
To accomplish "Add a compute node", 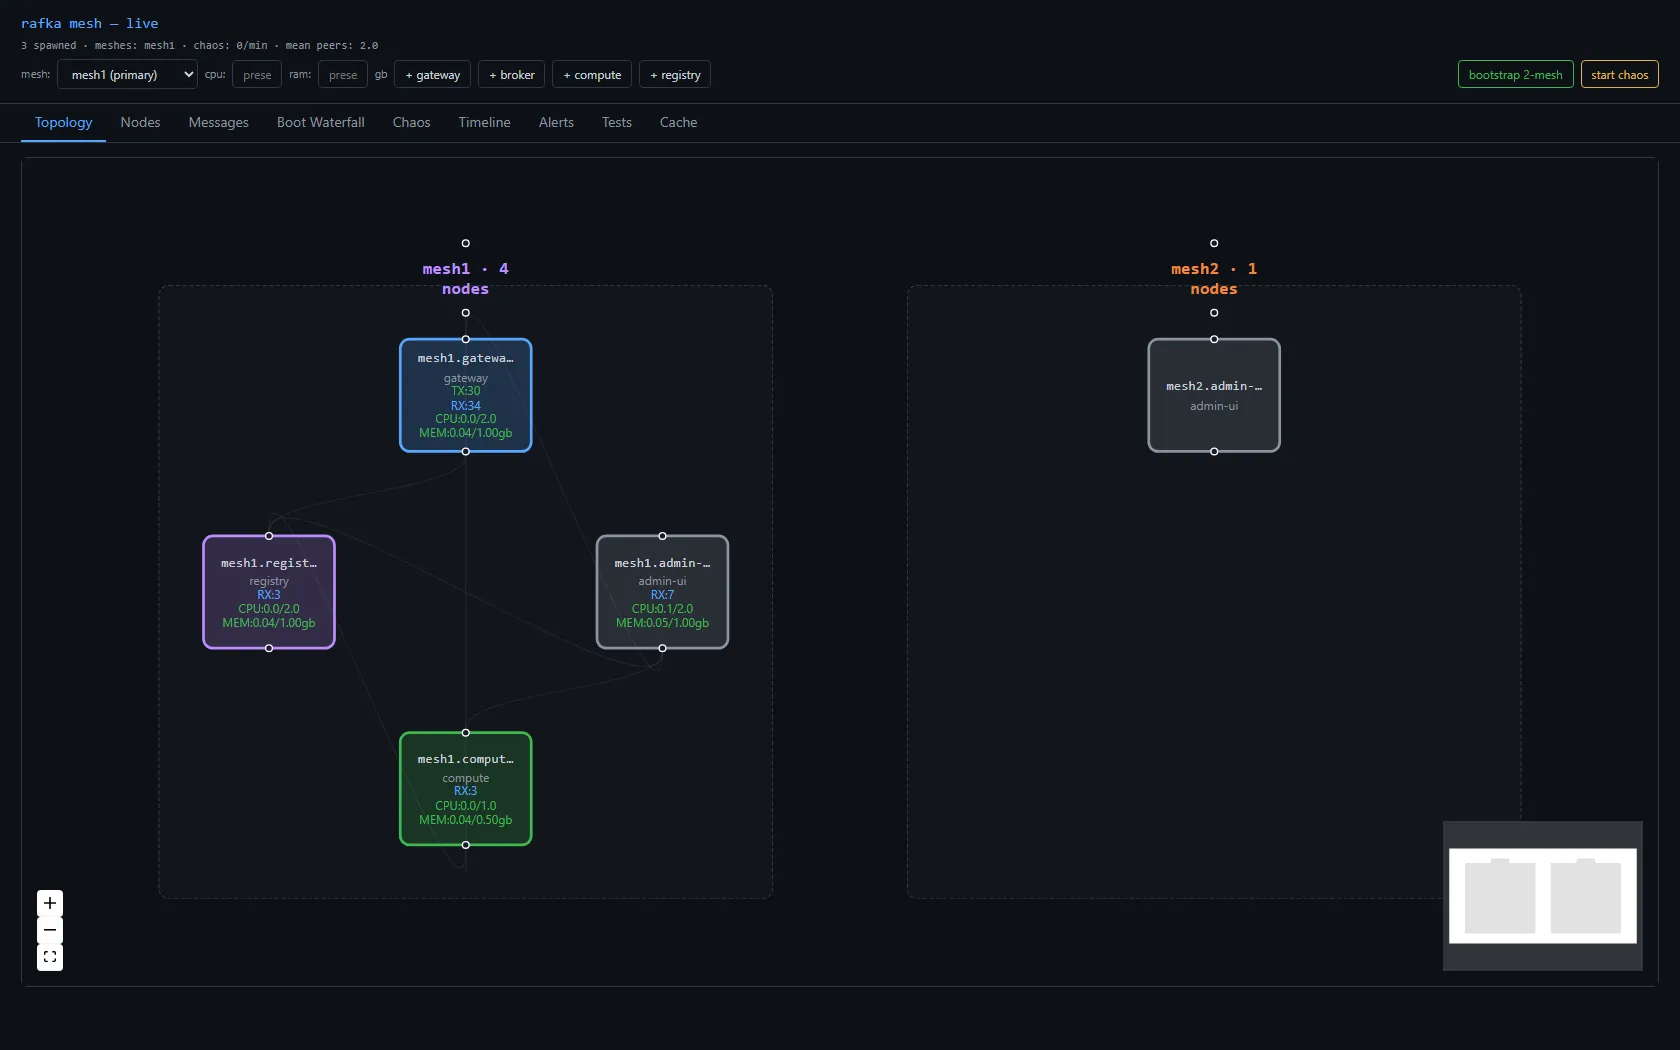I will pos(592,75).
